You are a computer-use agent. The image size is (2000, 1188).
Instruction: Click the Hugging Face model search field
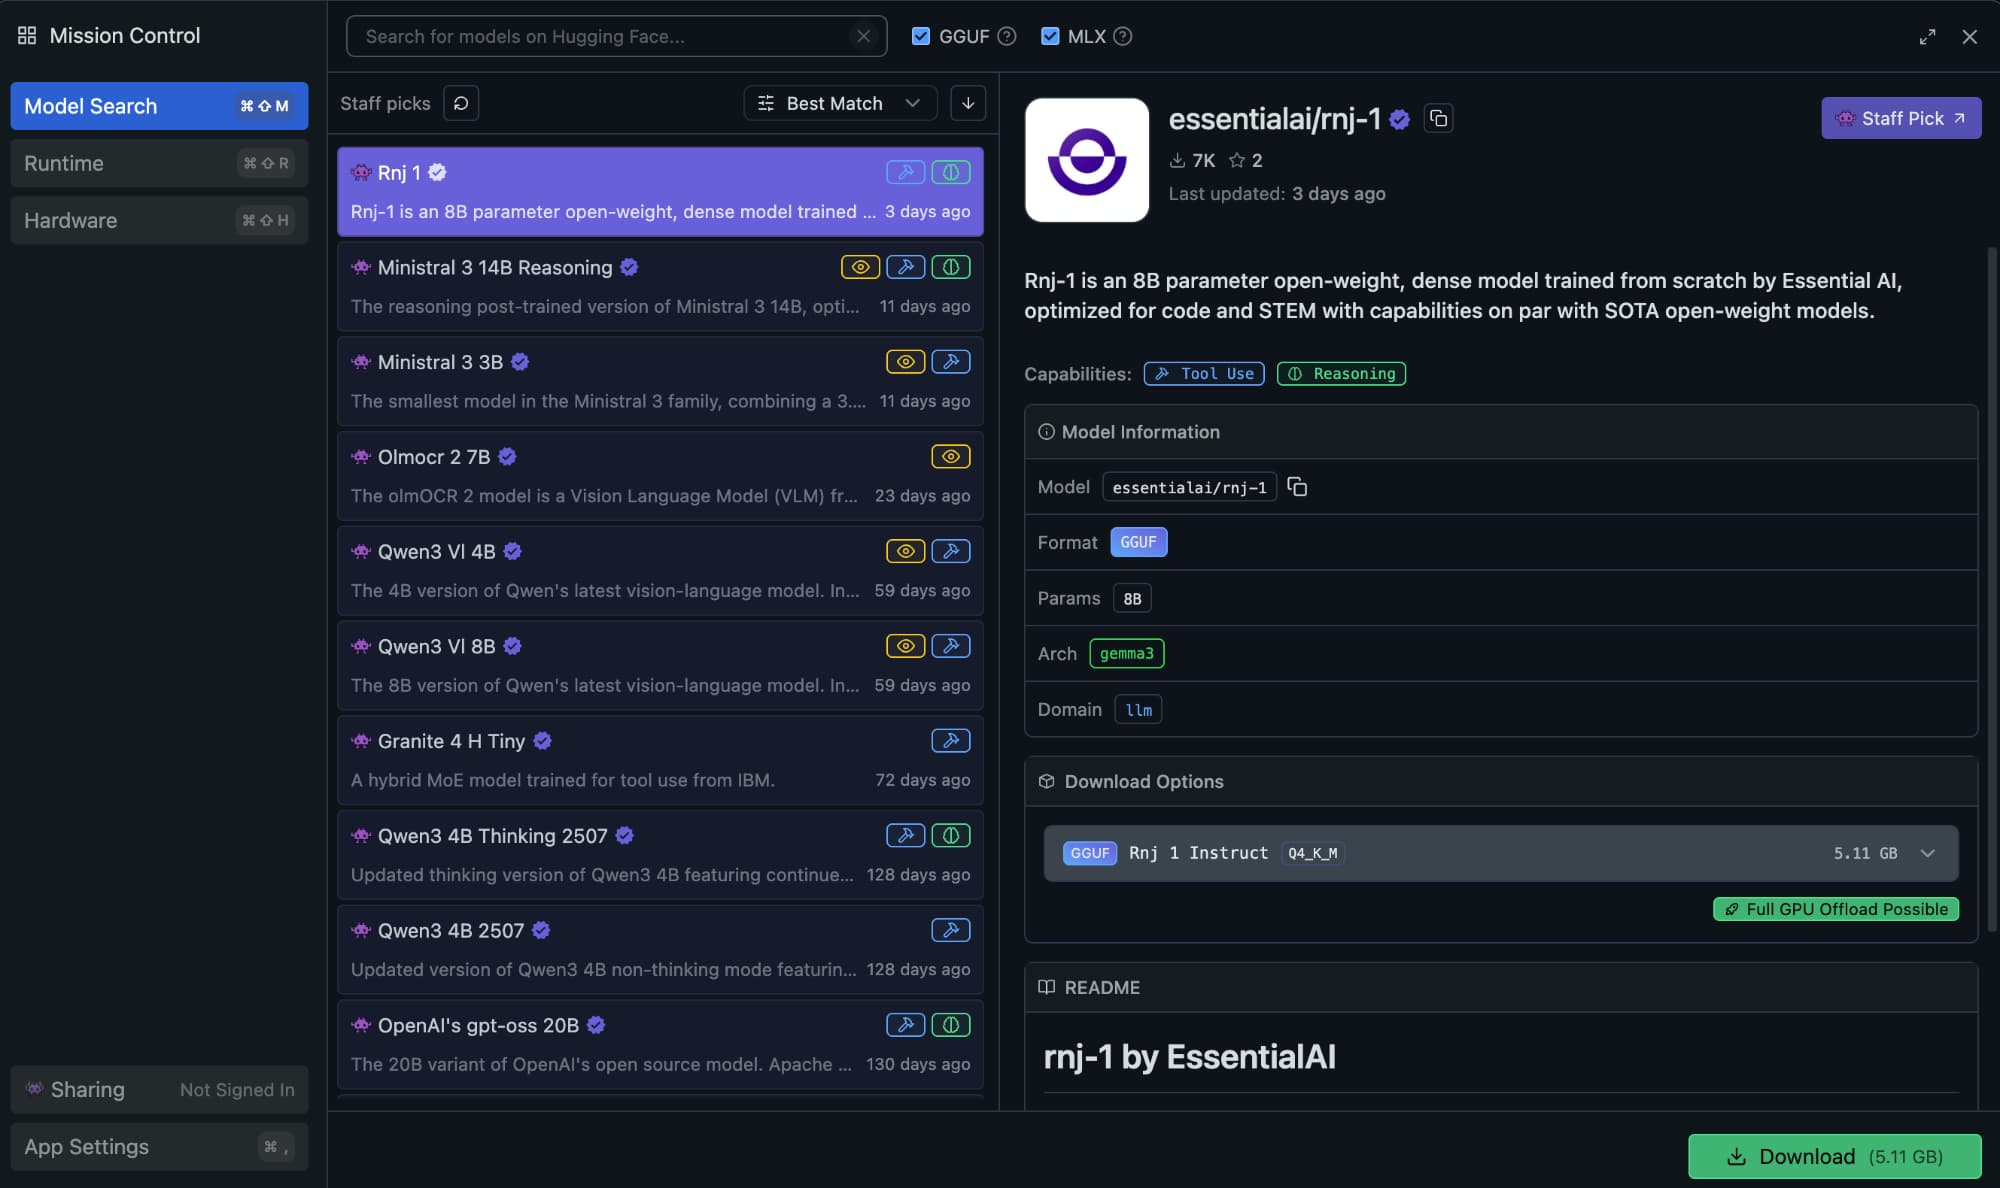600,36
